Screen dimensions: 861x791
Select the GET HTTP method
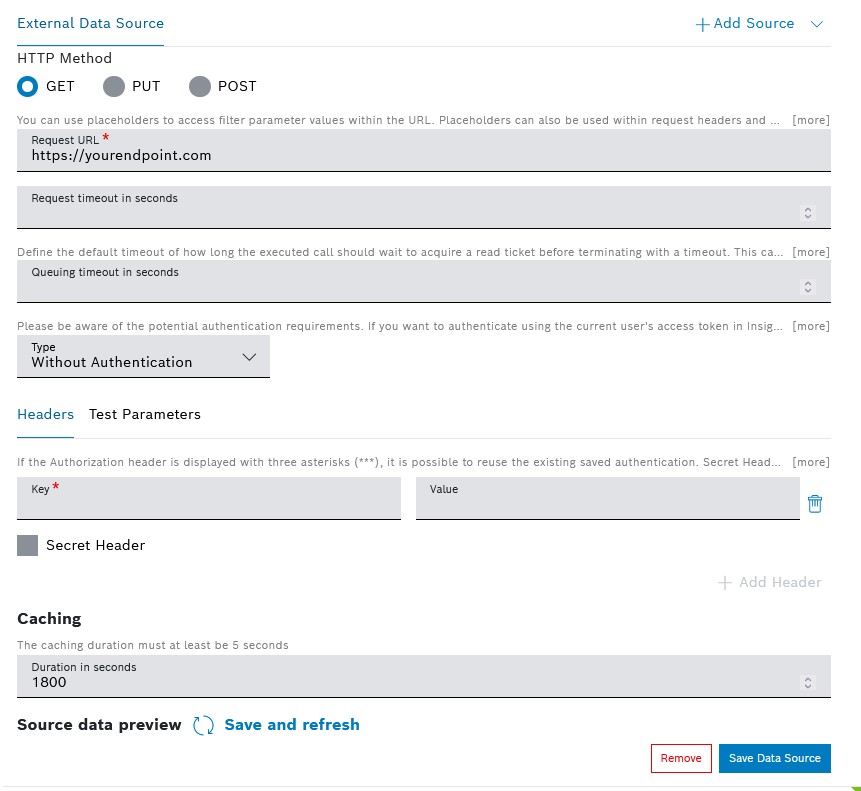28,87
